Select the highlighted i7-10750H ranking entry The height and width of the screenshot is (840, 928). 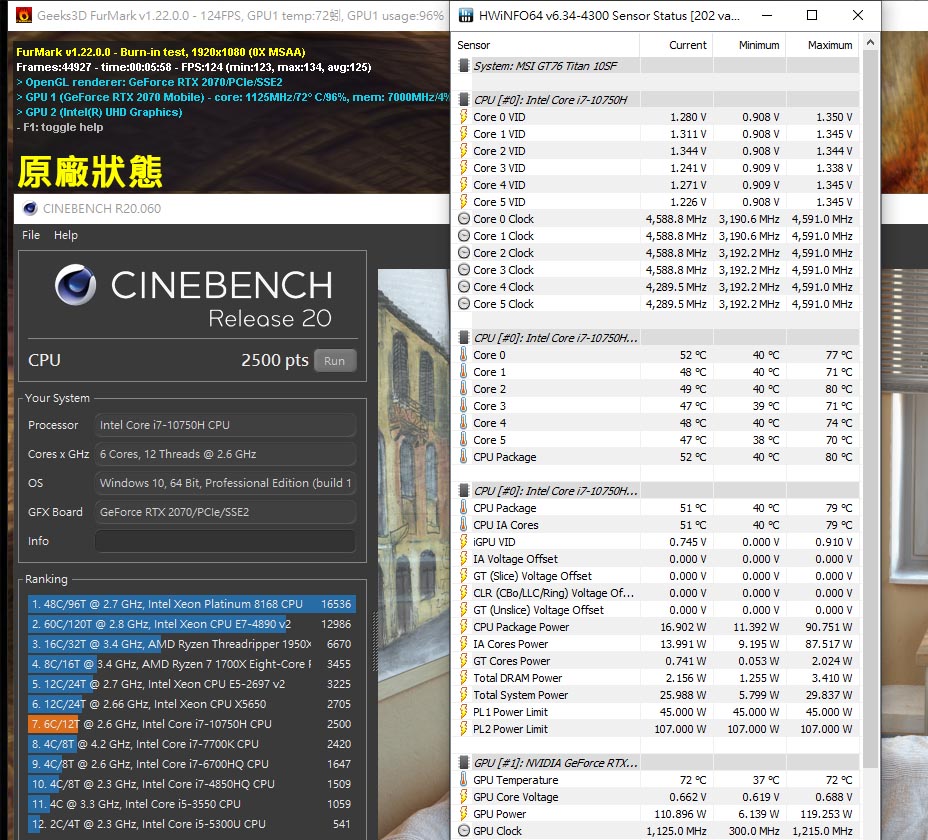192,724
